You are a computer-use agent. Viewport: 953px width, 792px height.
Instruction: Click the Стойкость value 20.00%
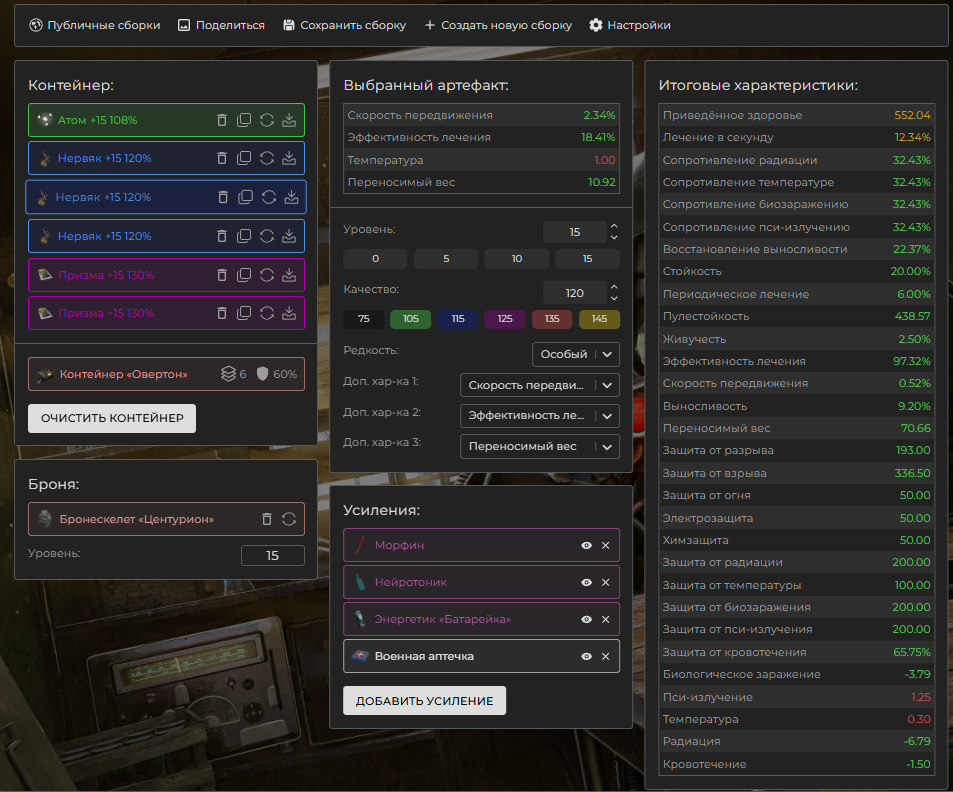tap(910, 271)
